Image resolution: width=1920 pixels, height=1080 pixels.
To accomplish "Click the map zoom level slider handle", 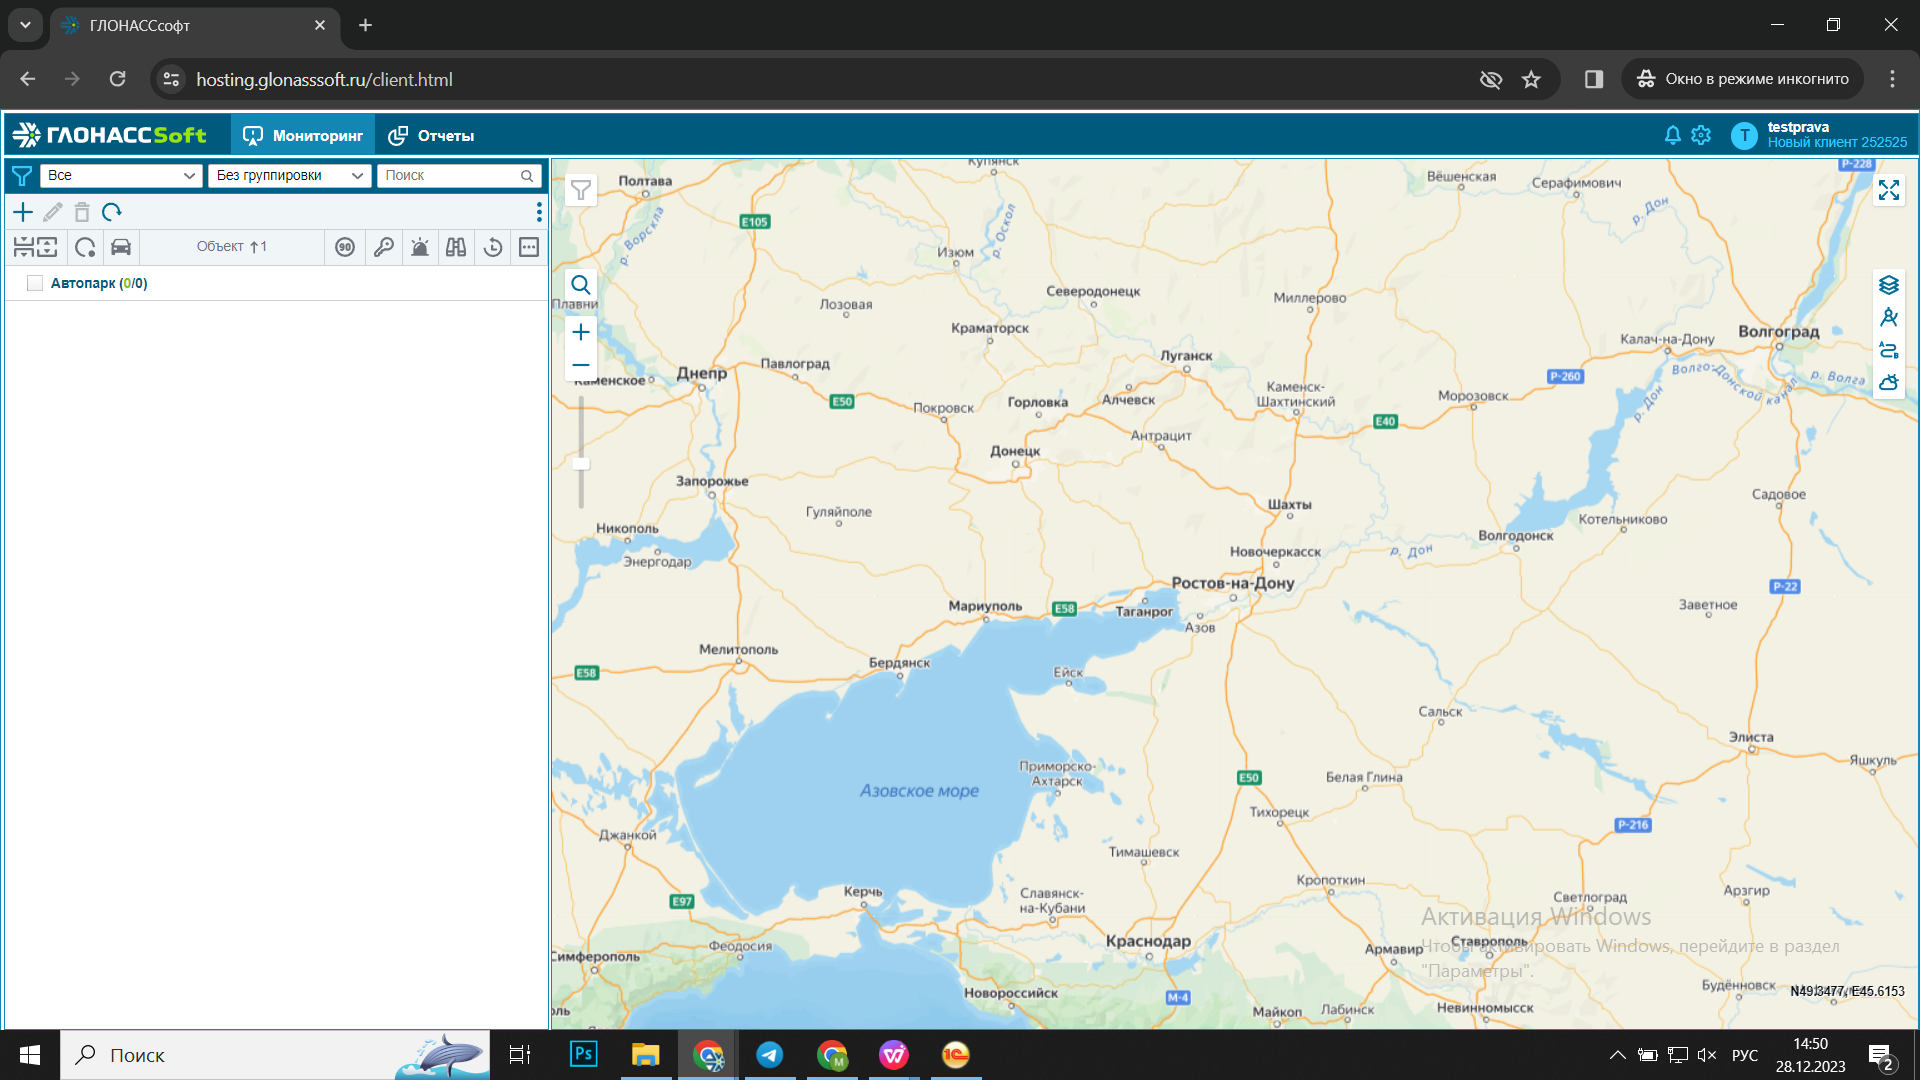I will [581, 464].
